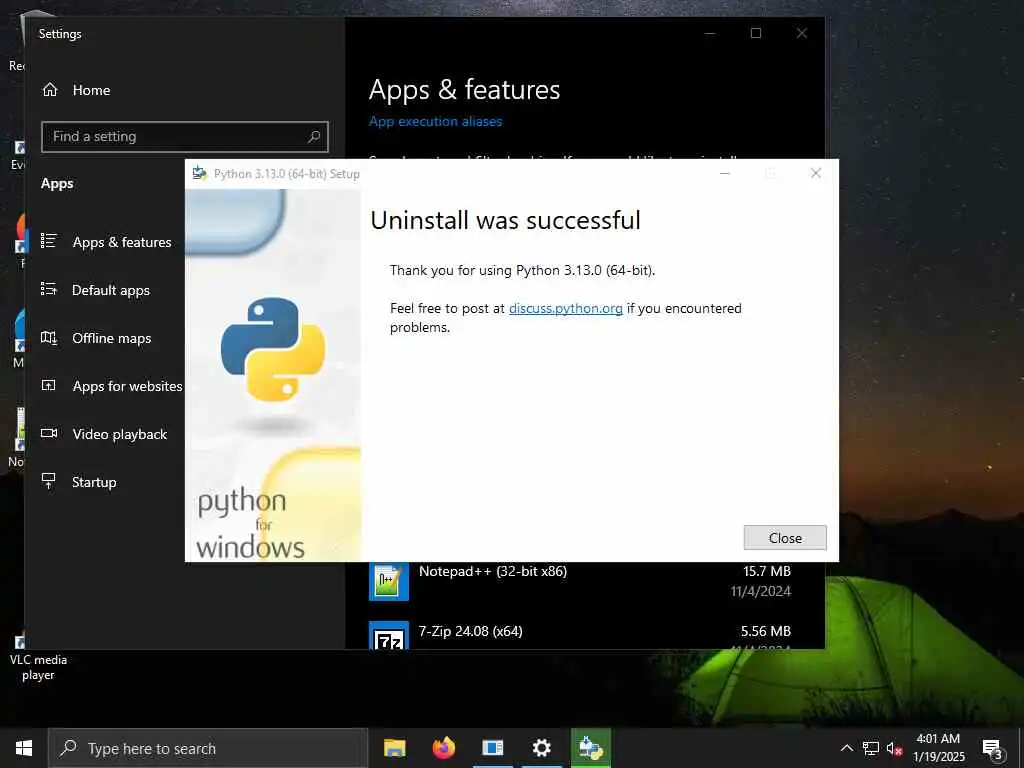Open Startup settings page
The width and height of the screenshot is (1024, 768).
[x=94, y=482]
